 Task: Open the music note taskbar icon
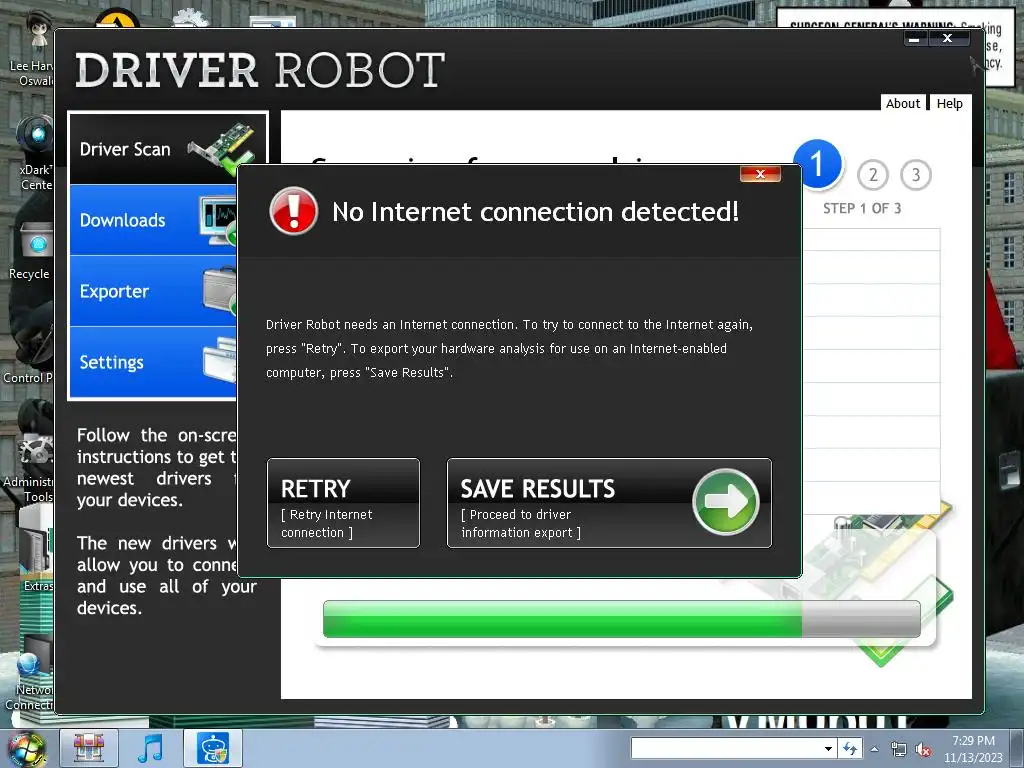[151, 748]
